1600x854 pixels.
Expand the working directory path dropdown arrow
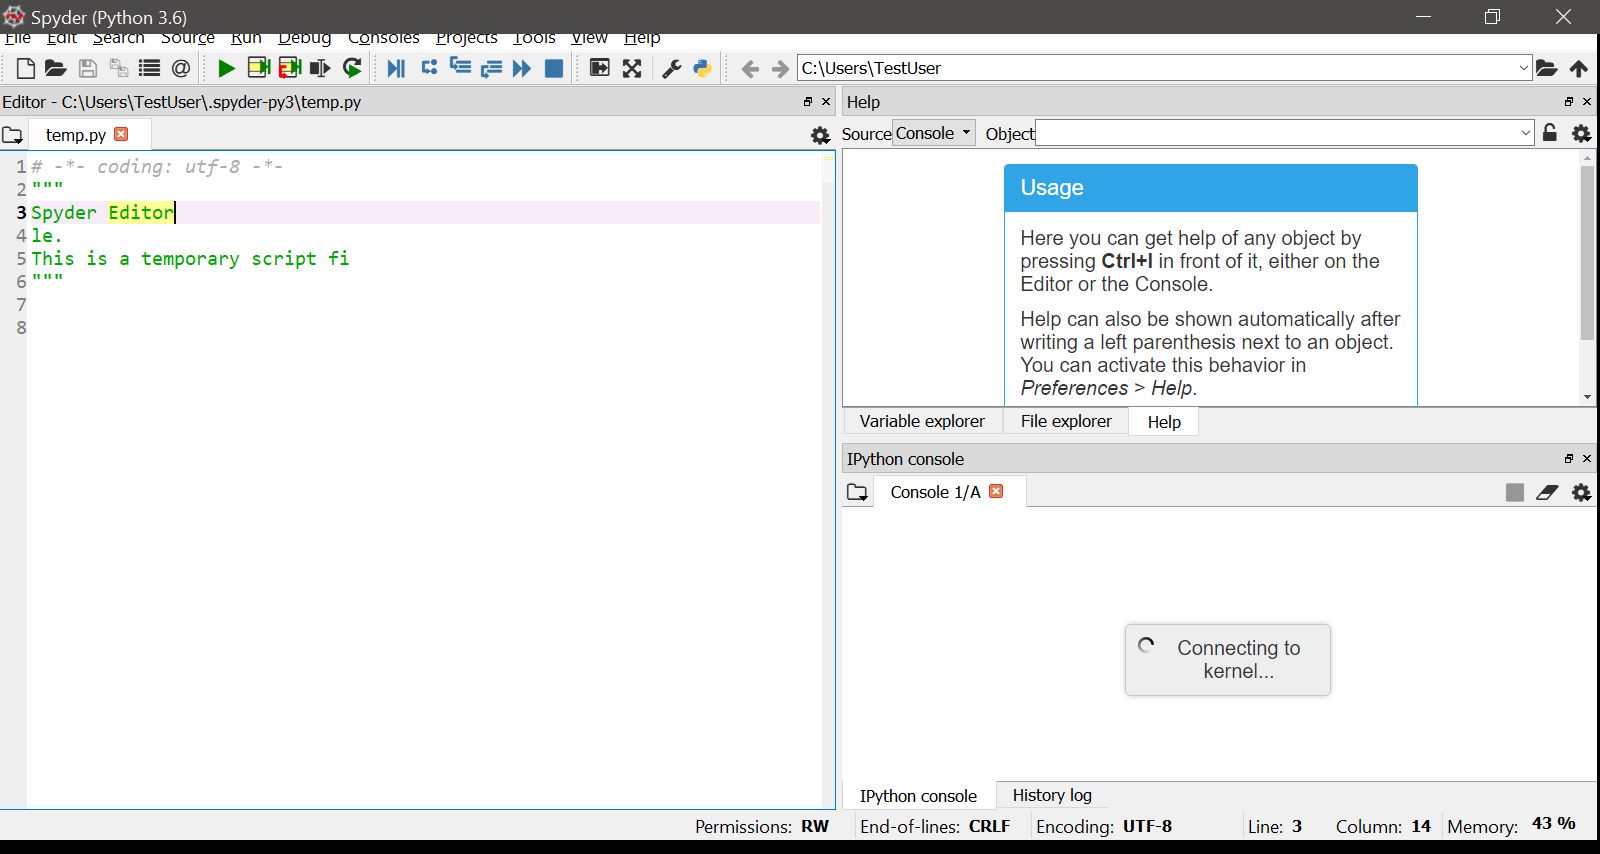click(1524, 68)
